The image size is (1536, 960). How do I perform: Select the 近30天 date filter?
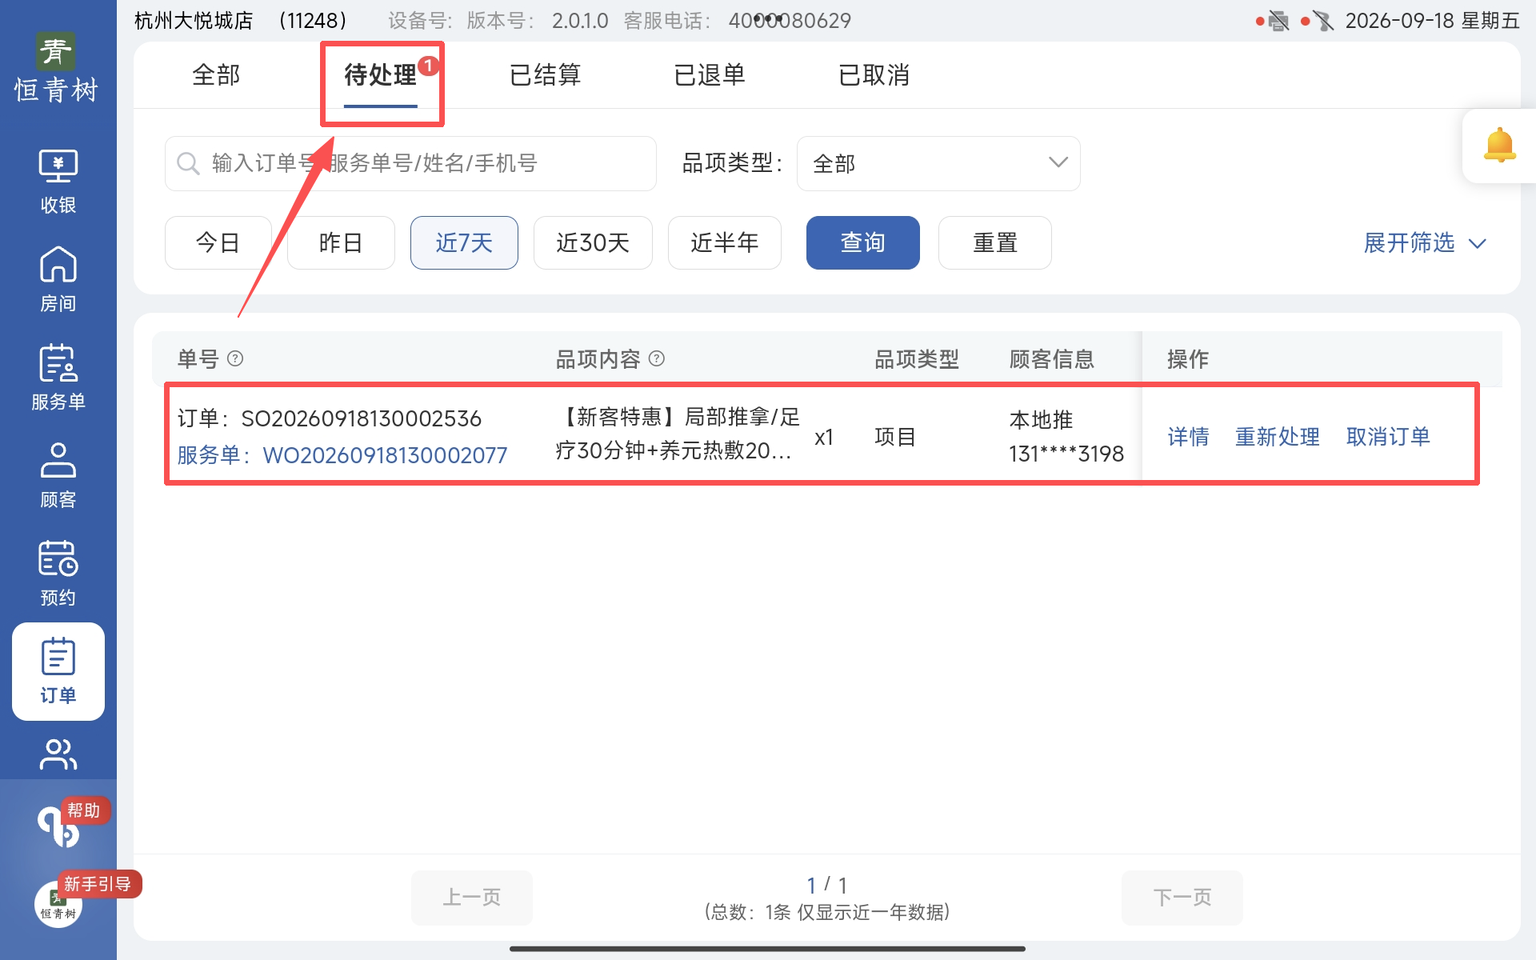coord(593,243)
